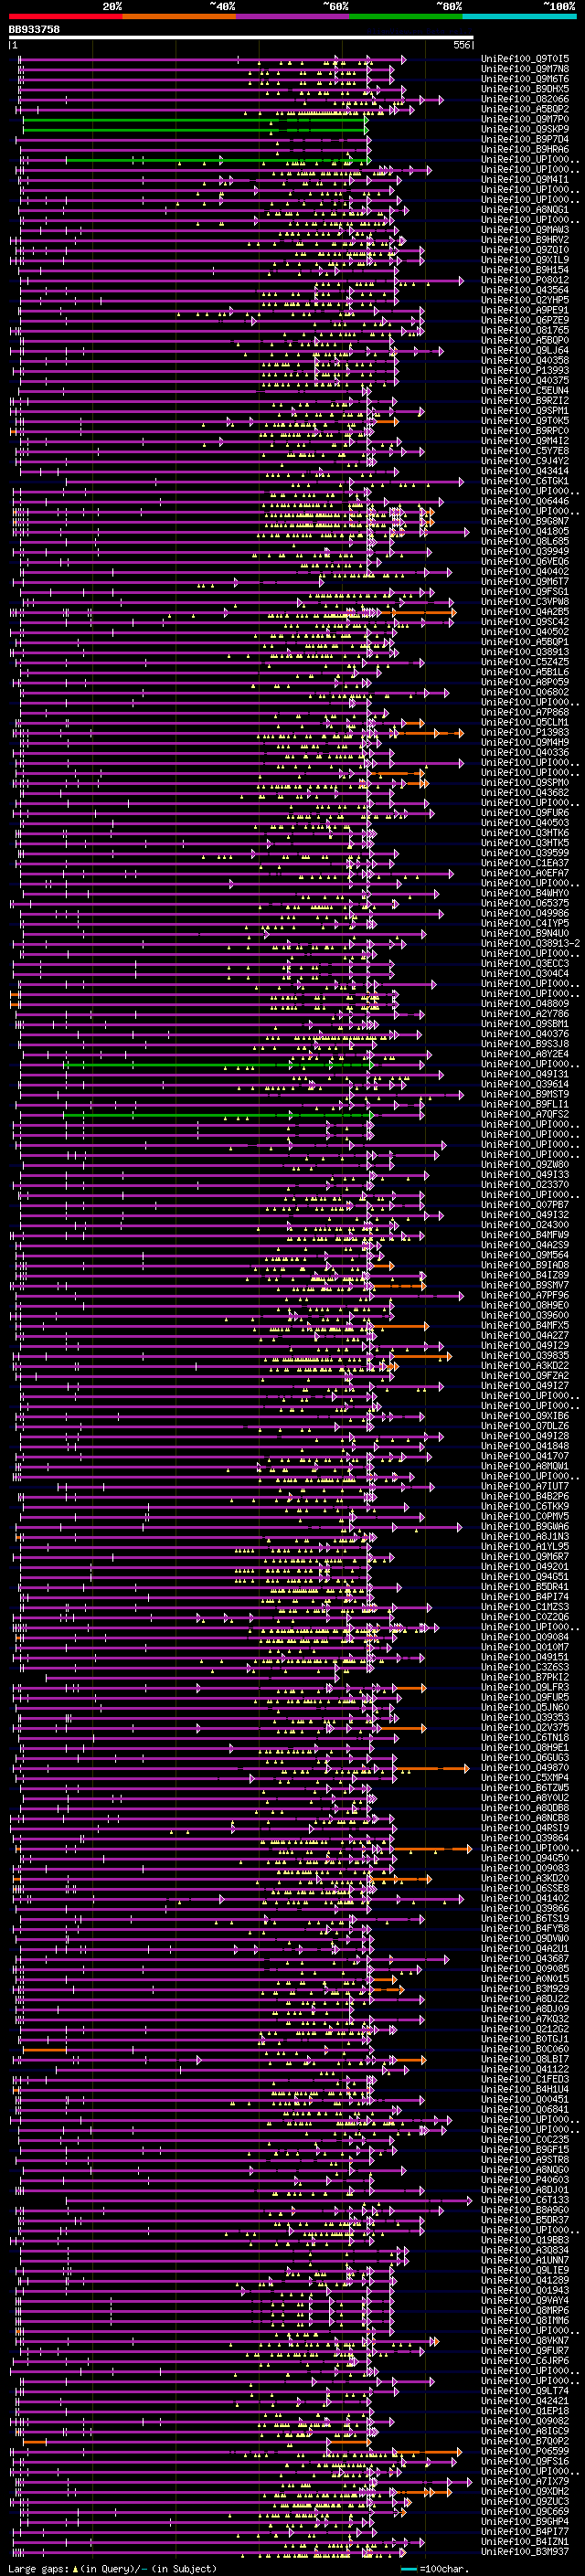Select the UniRef100_Q38913-2 label
The width and height of the screenshot is (585, 2576).
pyautogui.click(x=531, y=943)
